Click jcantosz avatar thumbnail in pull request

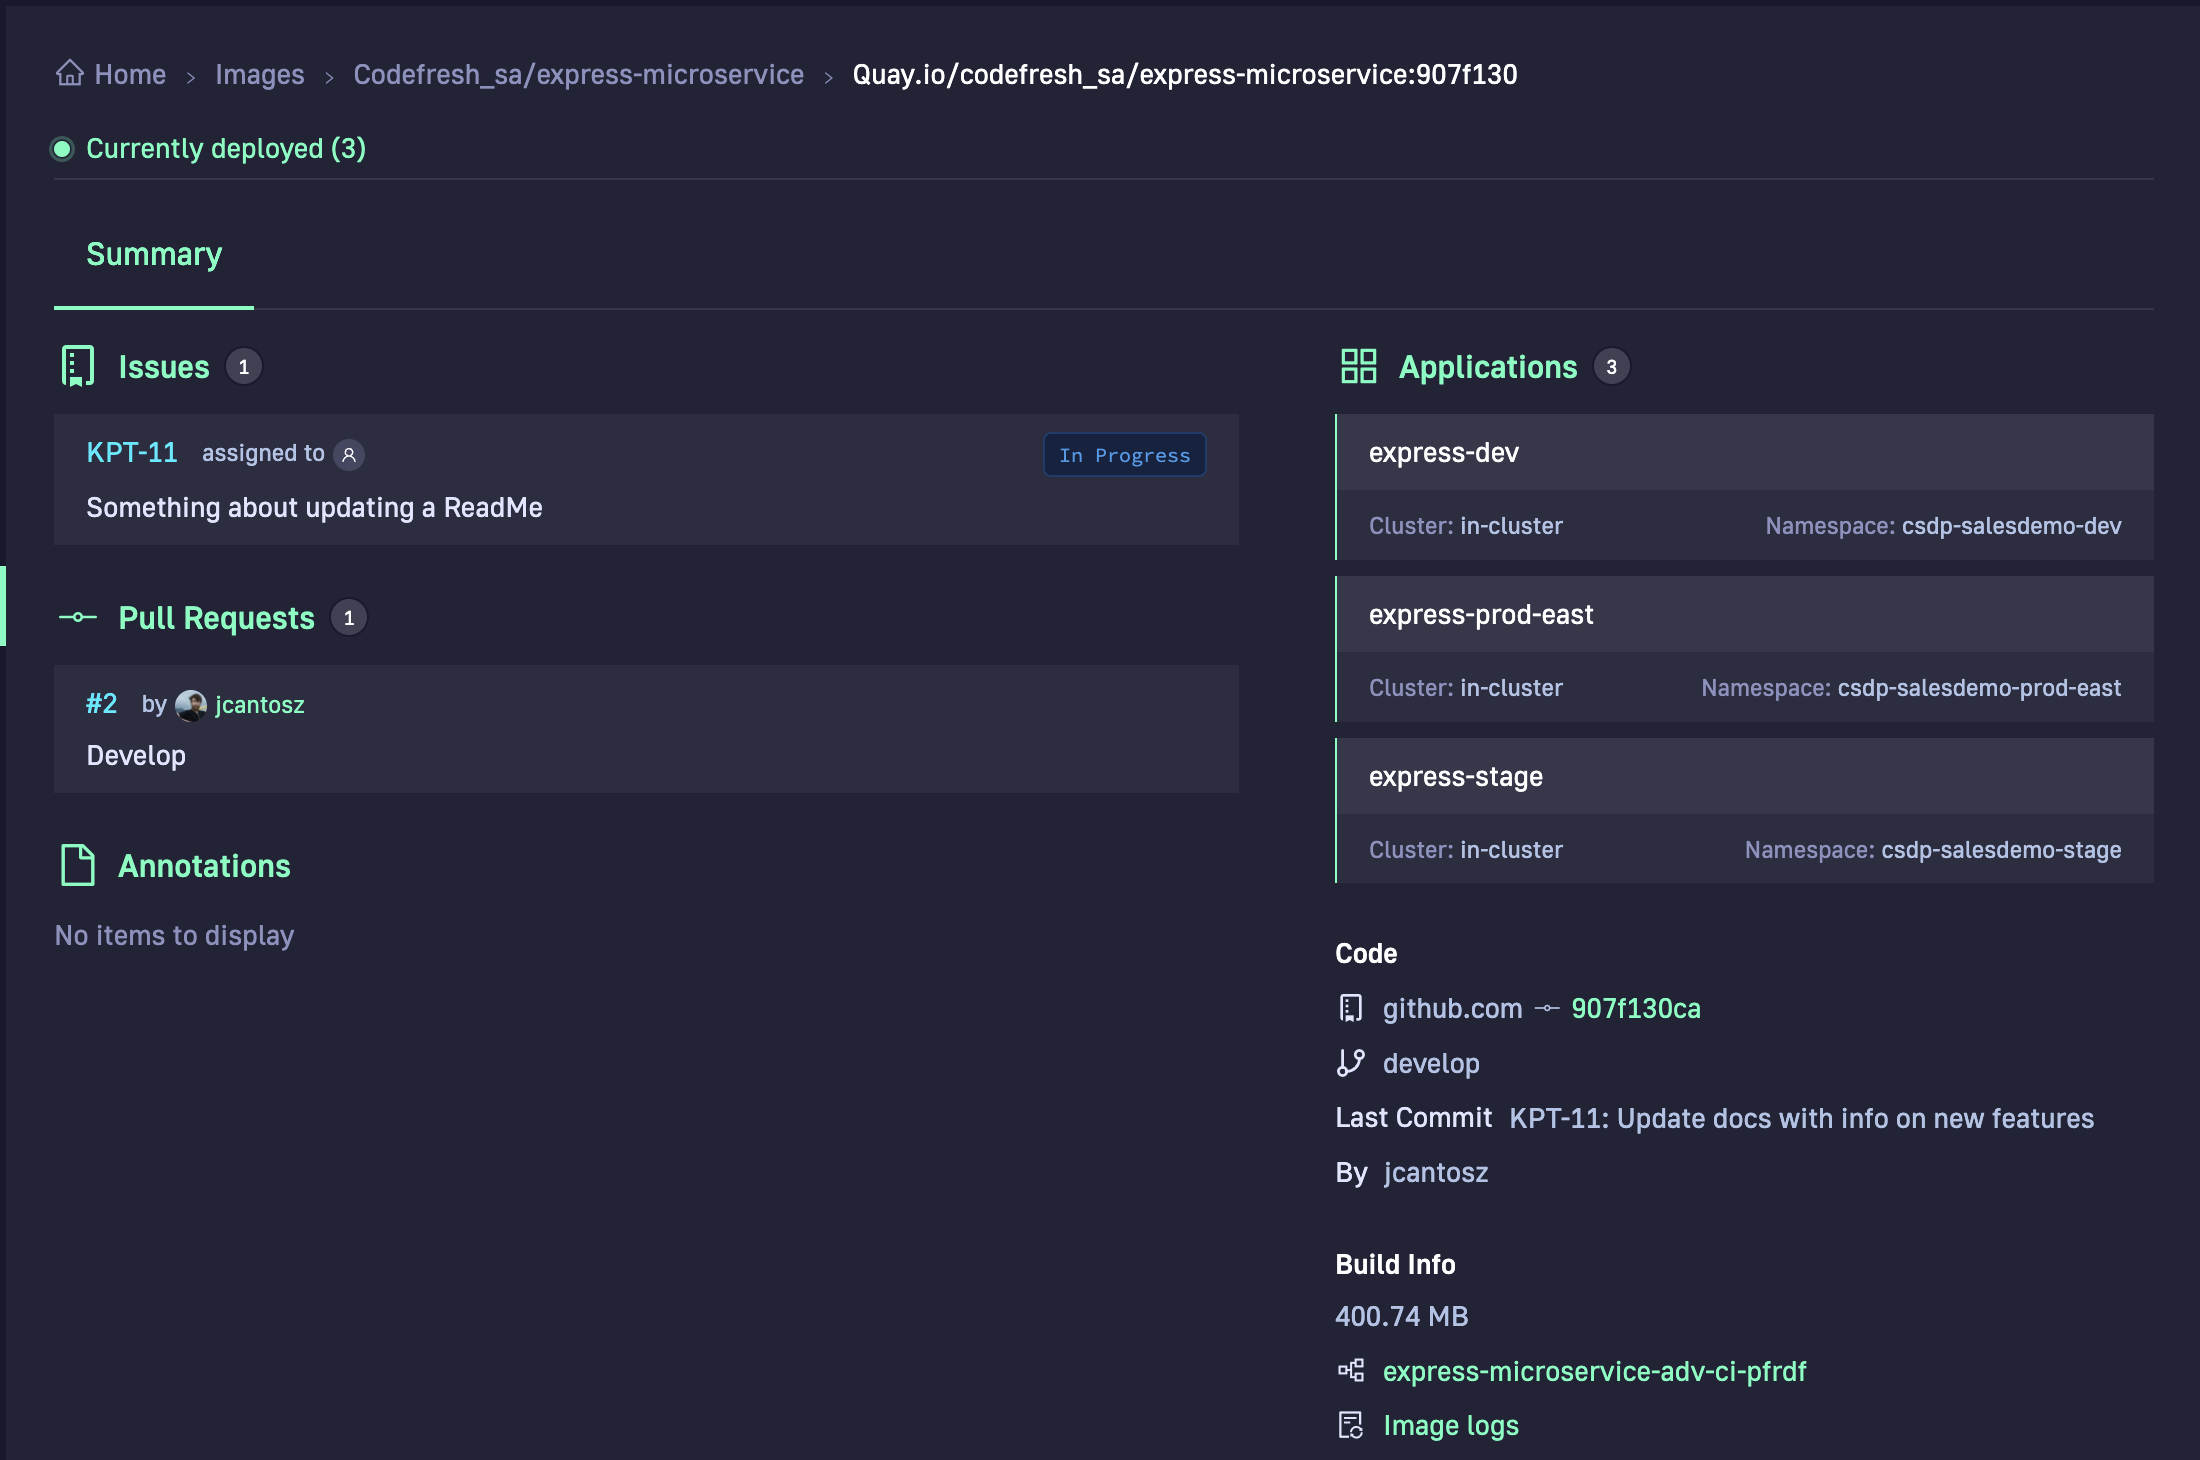coord(190,705)
